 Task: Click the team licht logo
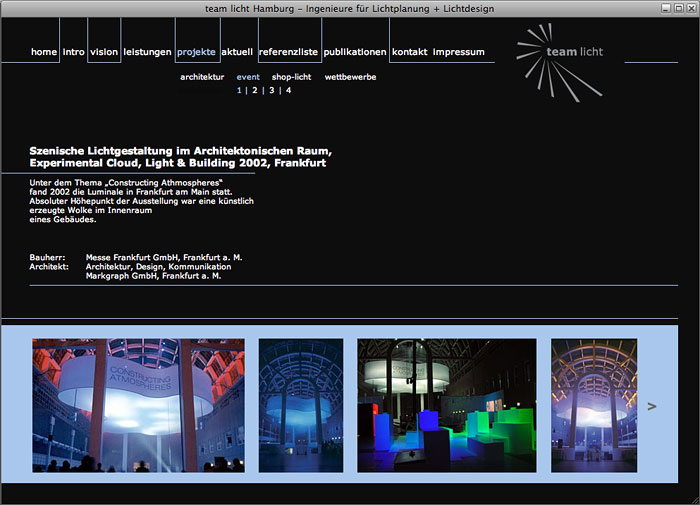pos(560,62)
